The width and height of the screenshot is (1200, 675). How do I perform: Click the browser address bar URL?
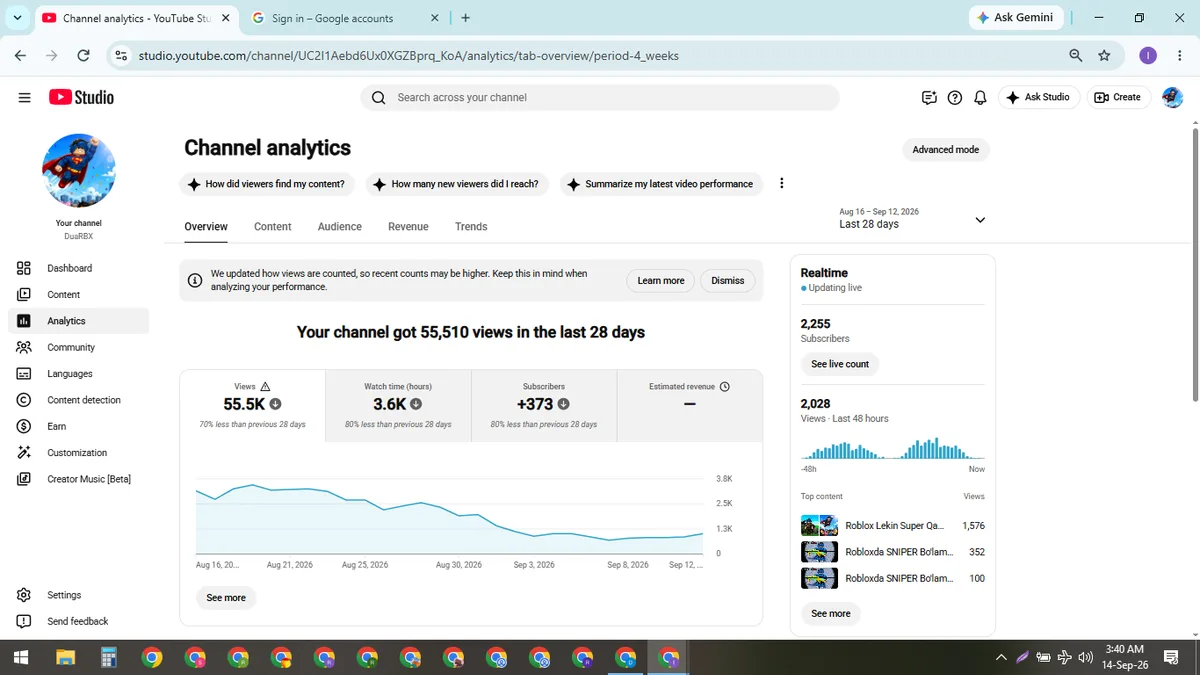(x=409, y=56)
